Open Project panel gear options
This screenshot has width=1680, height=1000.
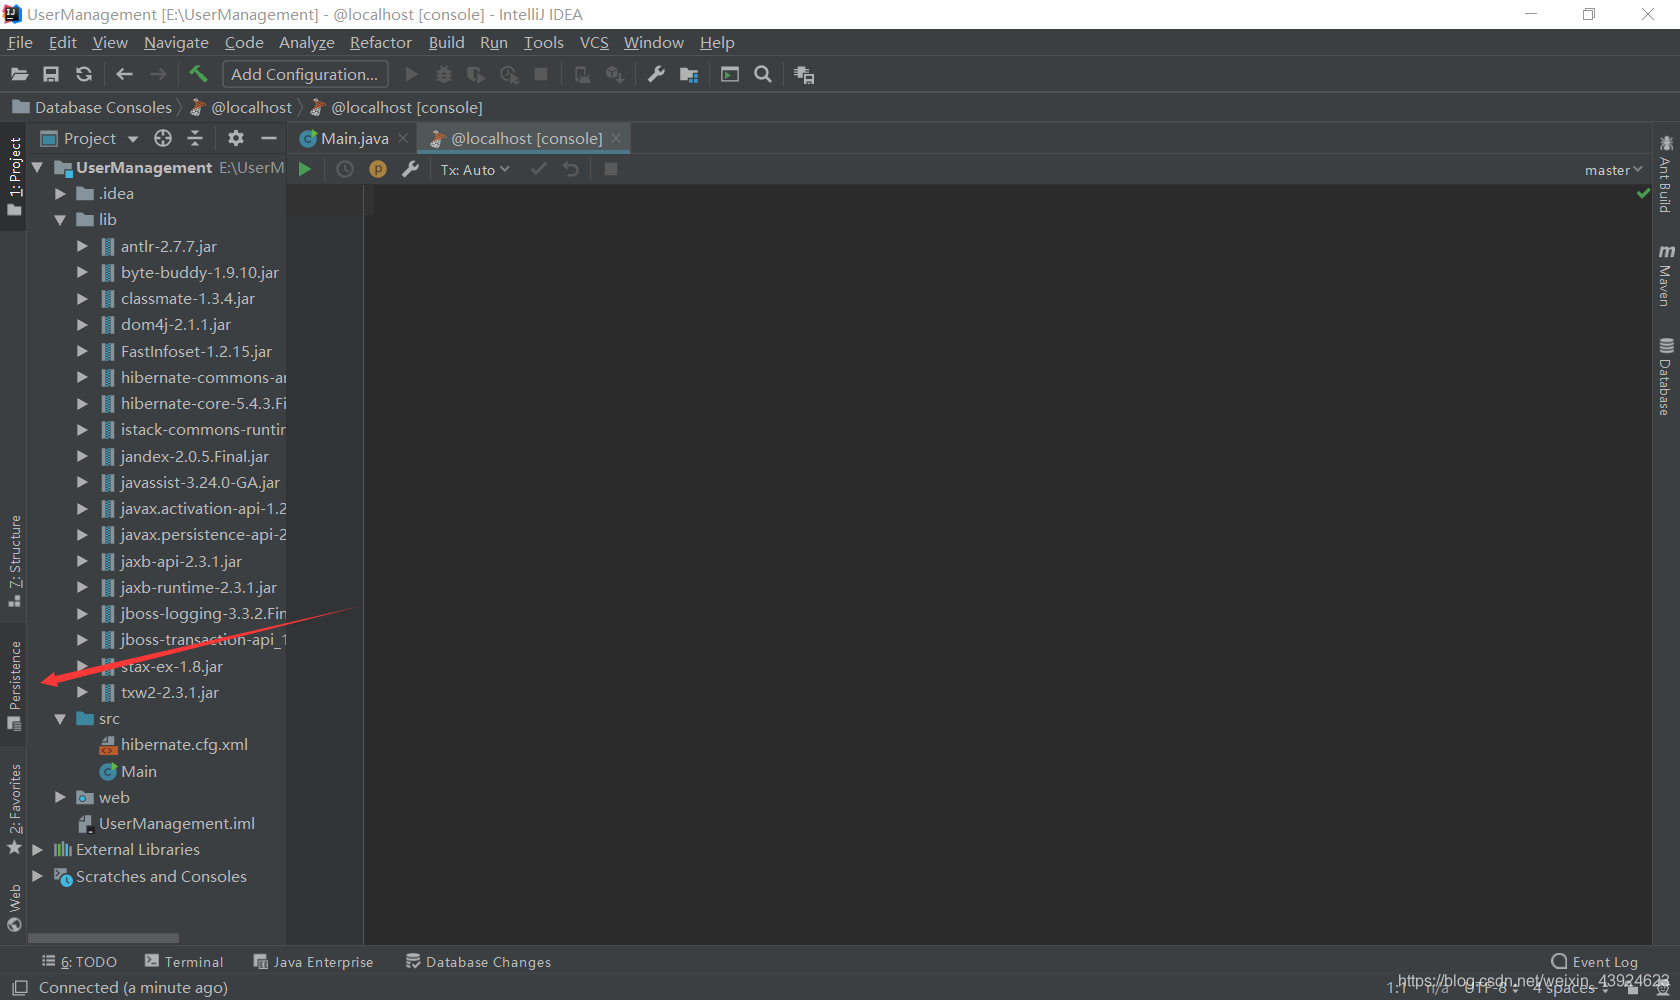click(x=236, y=138)
